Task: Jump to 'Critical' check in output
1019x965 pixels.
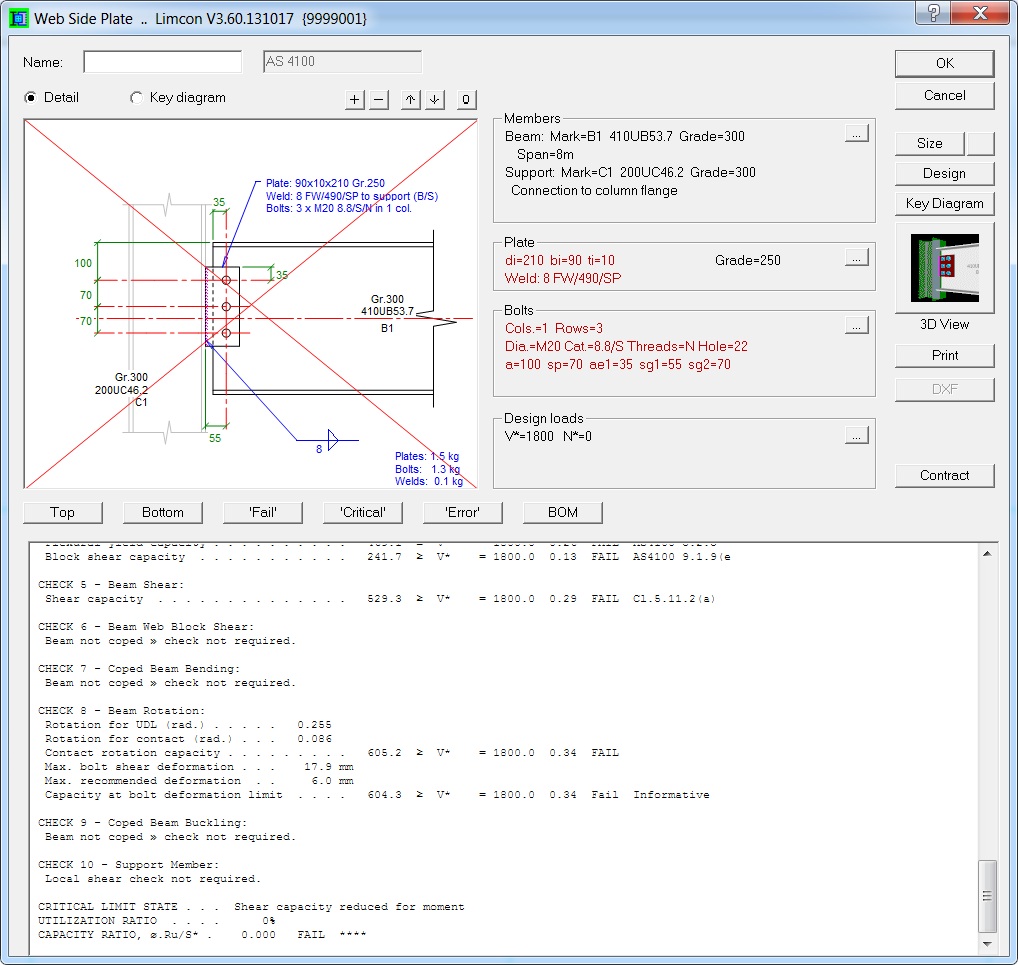Action: 363,512
